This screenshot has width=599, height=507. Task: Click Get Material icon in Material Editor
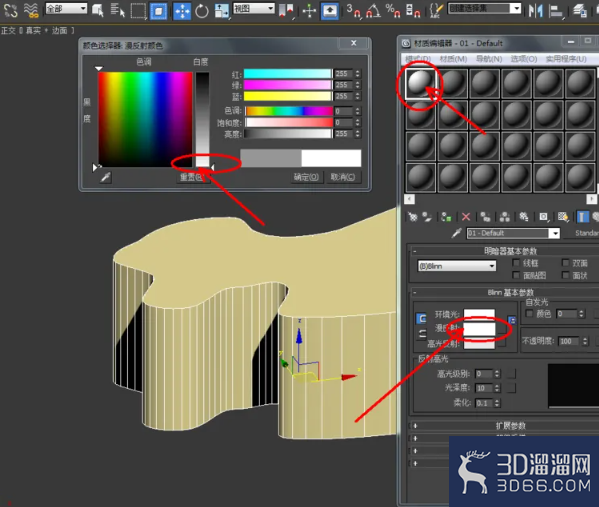tap(413, 217)
